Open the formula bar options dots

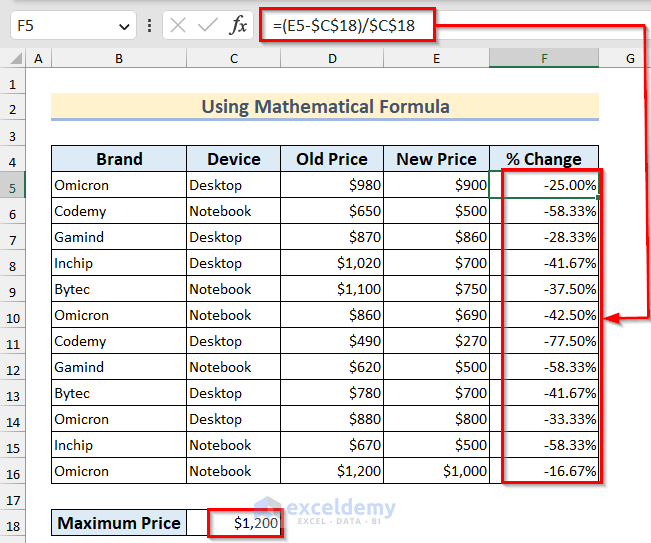tap(149, 25)
